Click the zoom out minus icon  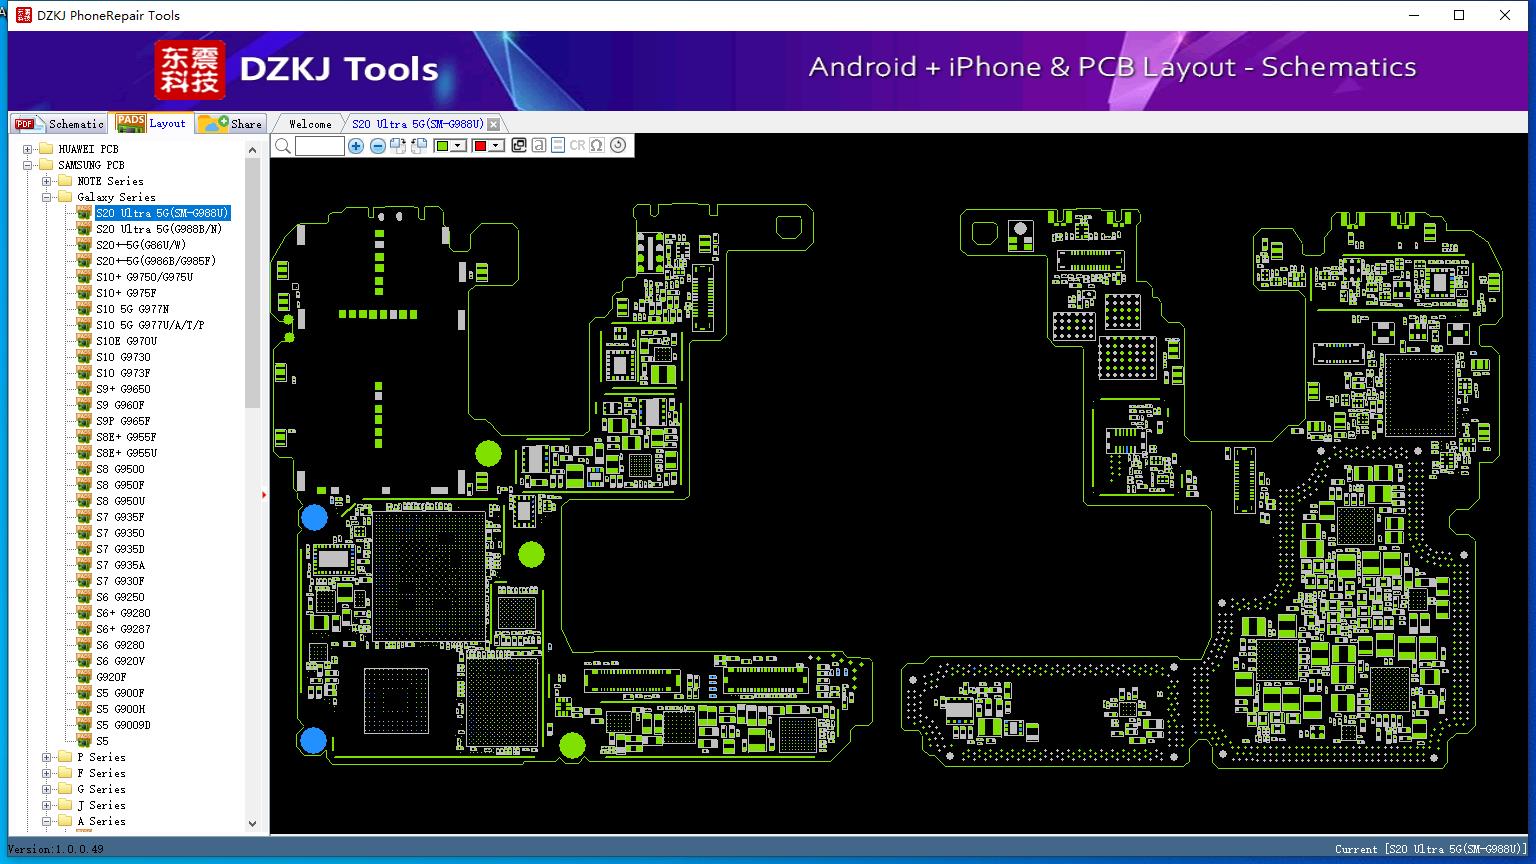pos(378,146)
